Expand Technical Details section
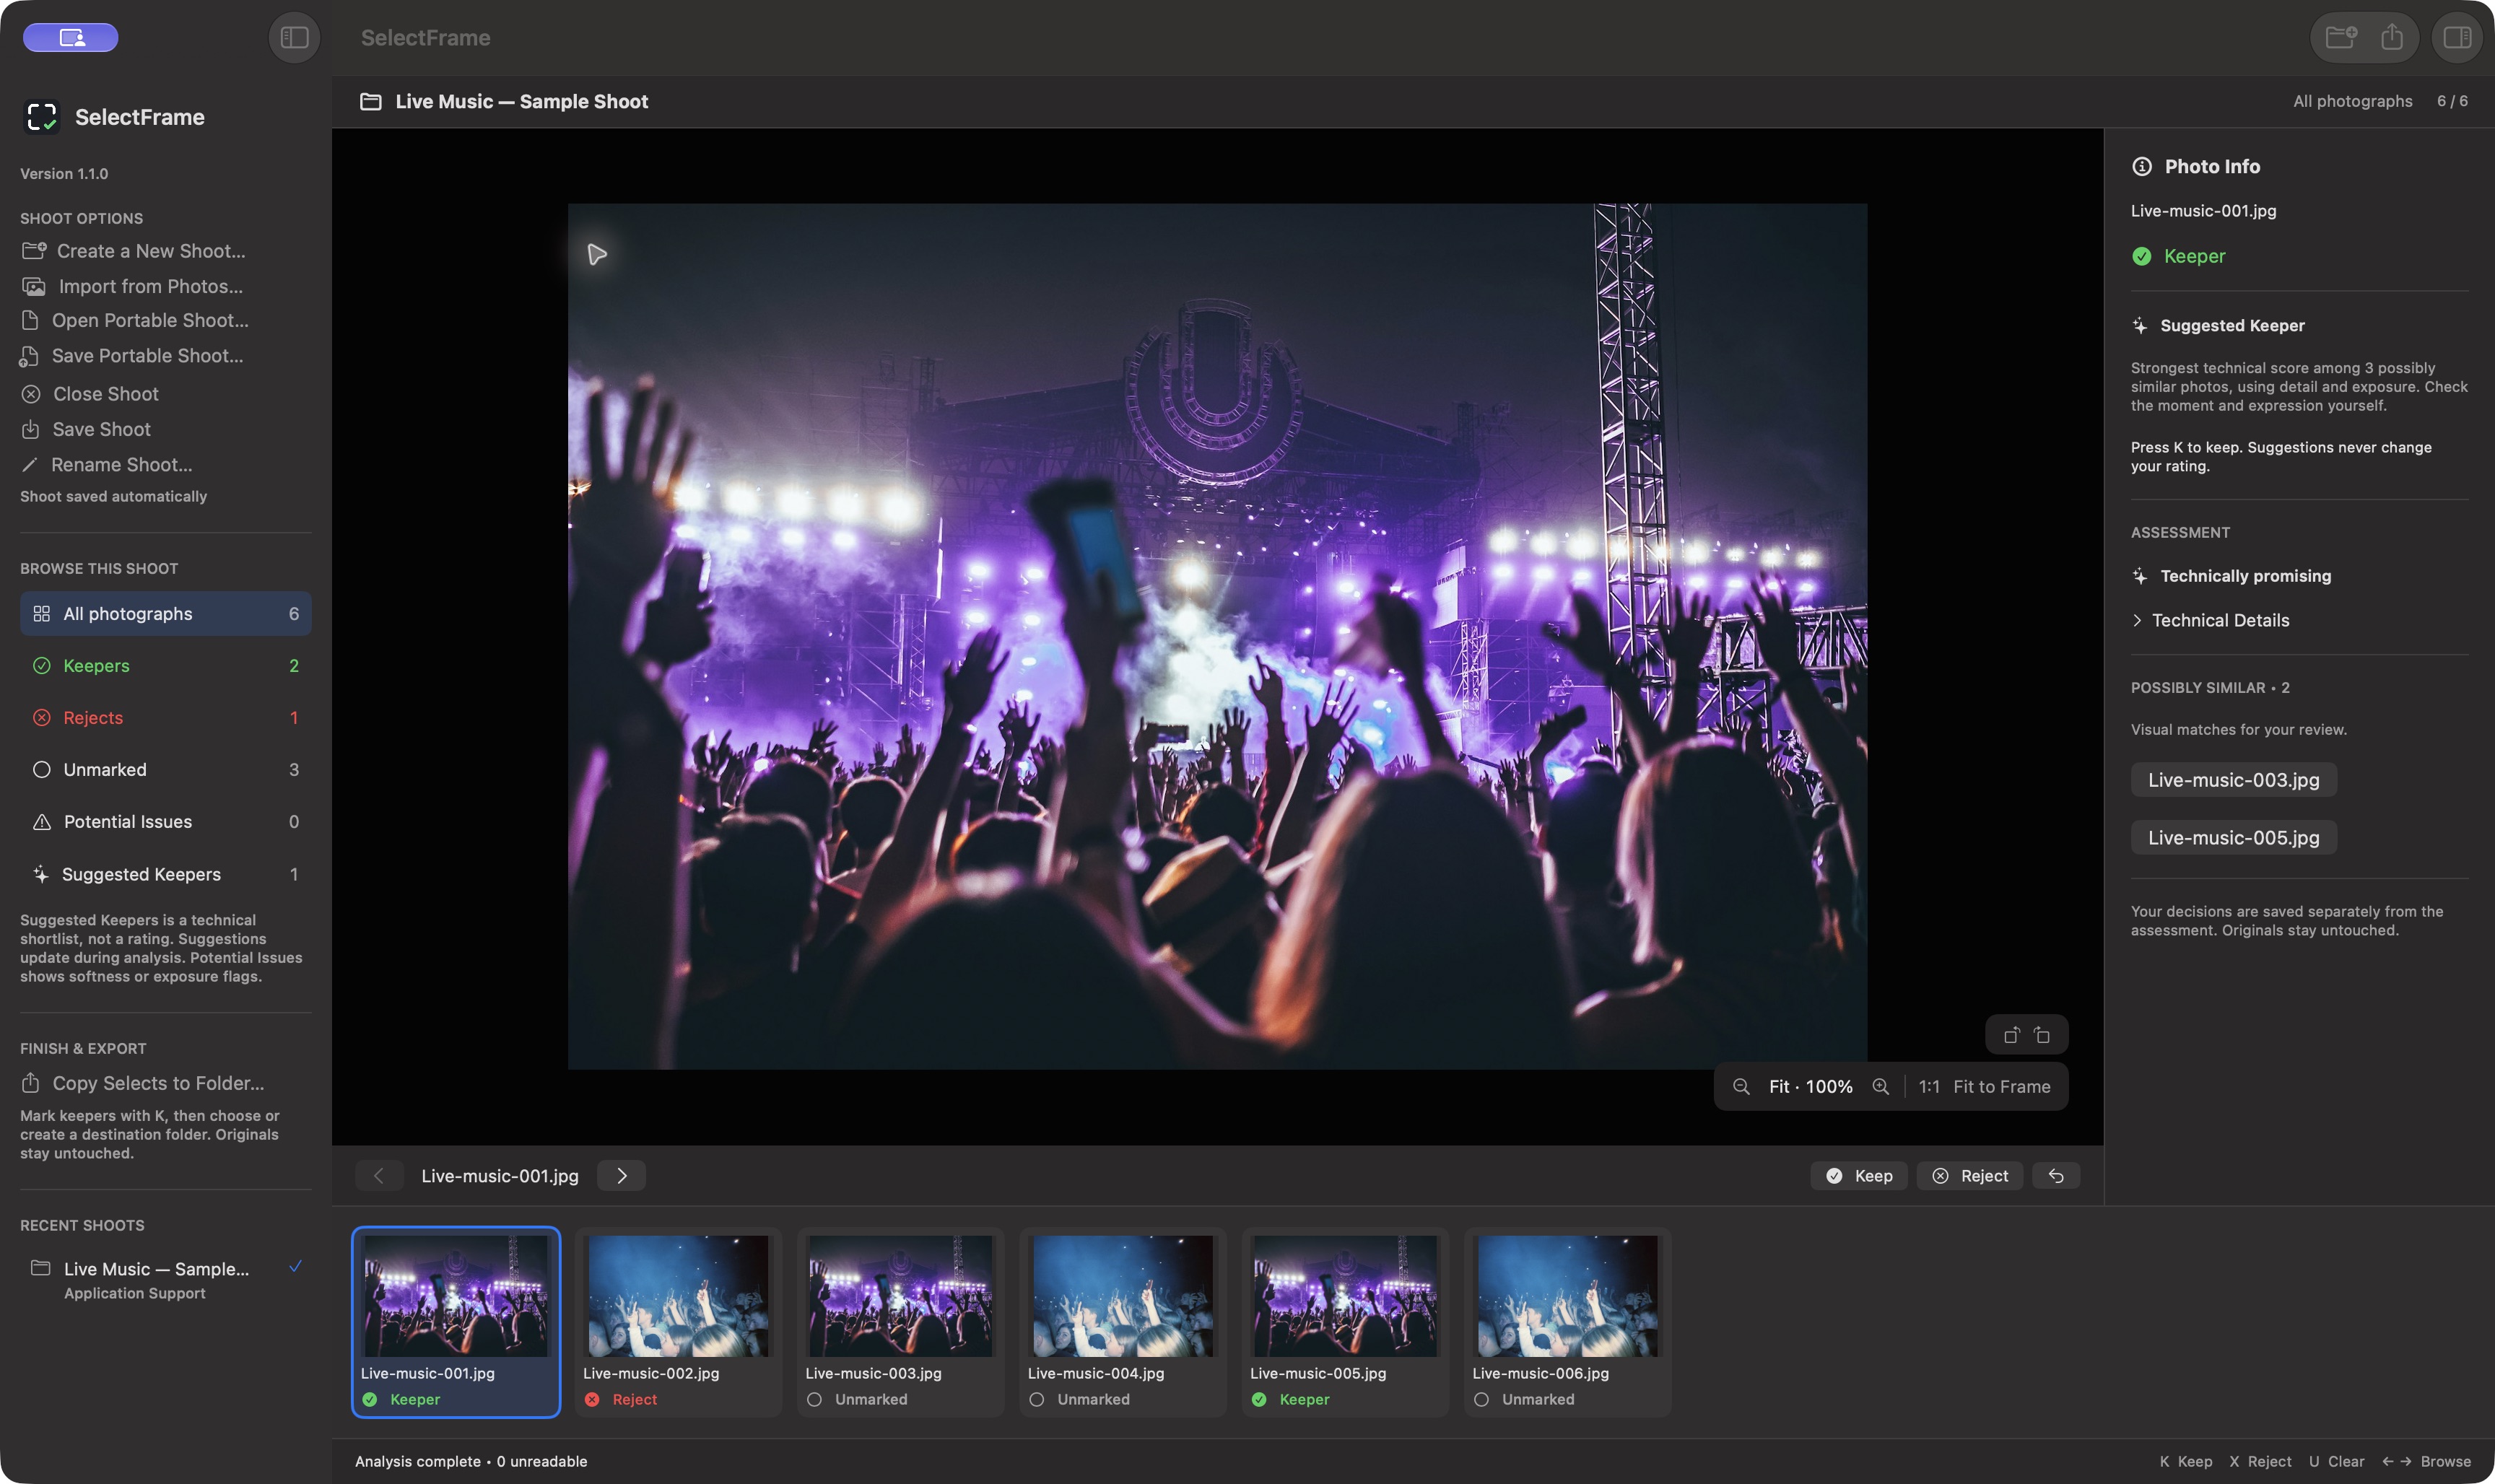 click(2210, 621)
